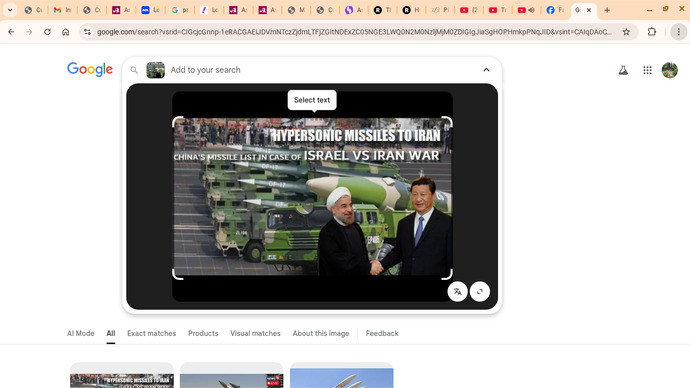Image resolution: width=690 pixels, height=388 pixels.
Task: Switch to the Gmail tab
Action: pyautogui.click(x=62, y=10)
